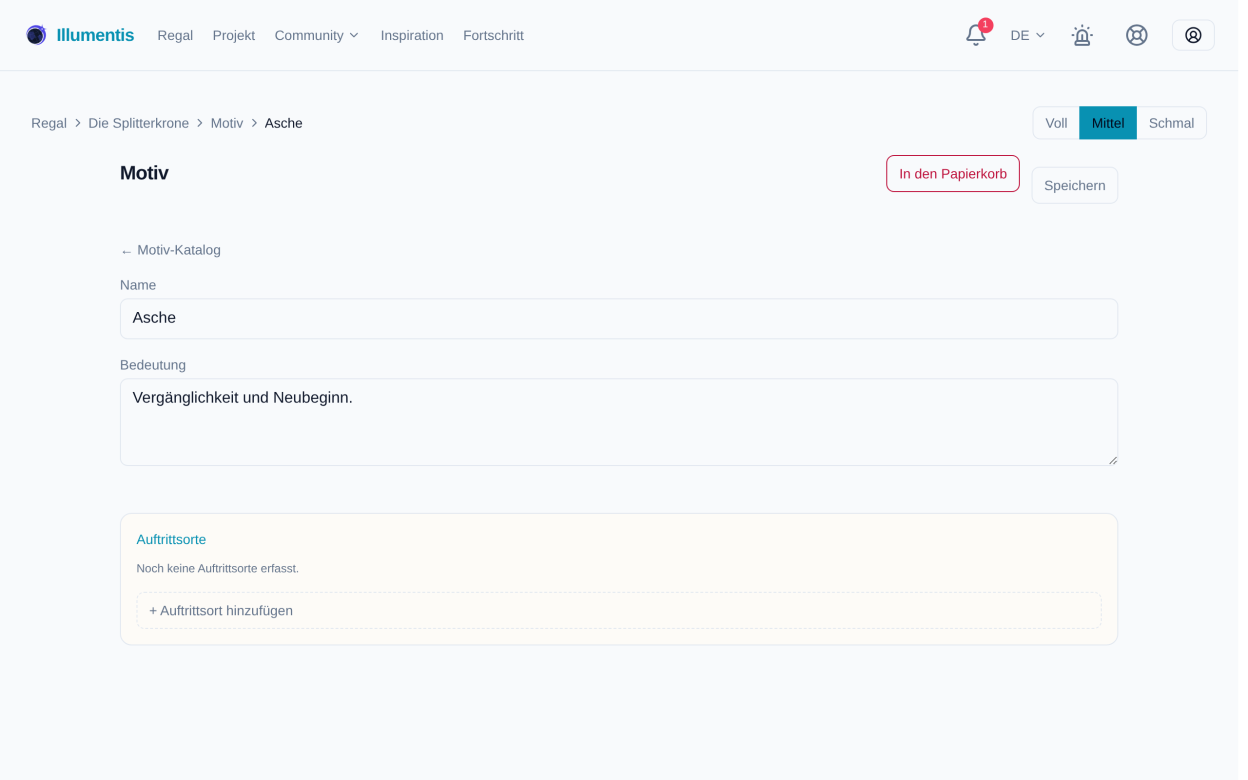1248x780 pixels.
Task: Click the Auftrittsorte section heading
Action: (171, 540)
